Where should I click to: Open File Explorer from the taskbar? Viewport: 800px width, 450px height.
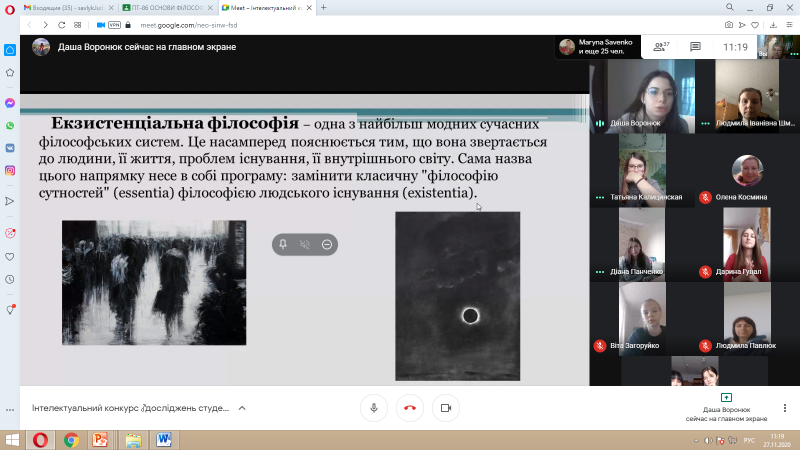[x=133, y=440]
